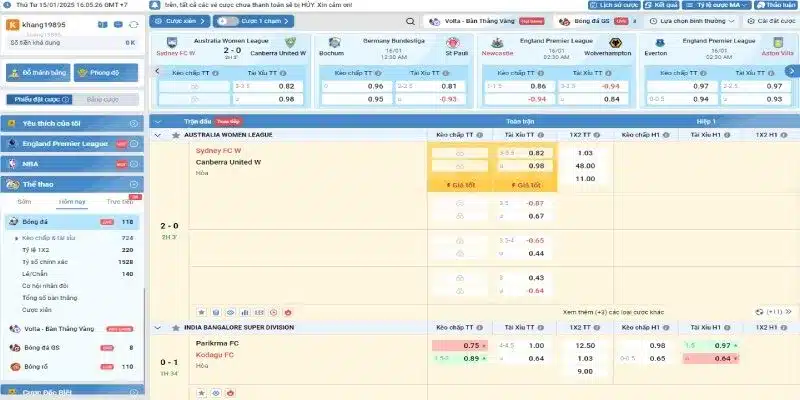800x400 pixels.
Task: Click the refresh balance icon beside khang19895
Action: pyautogui.click(x=132, y=24)
